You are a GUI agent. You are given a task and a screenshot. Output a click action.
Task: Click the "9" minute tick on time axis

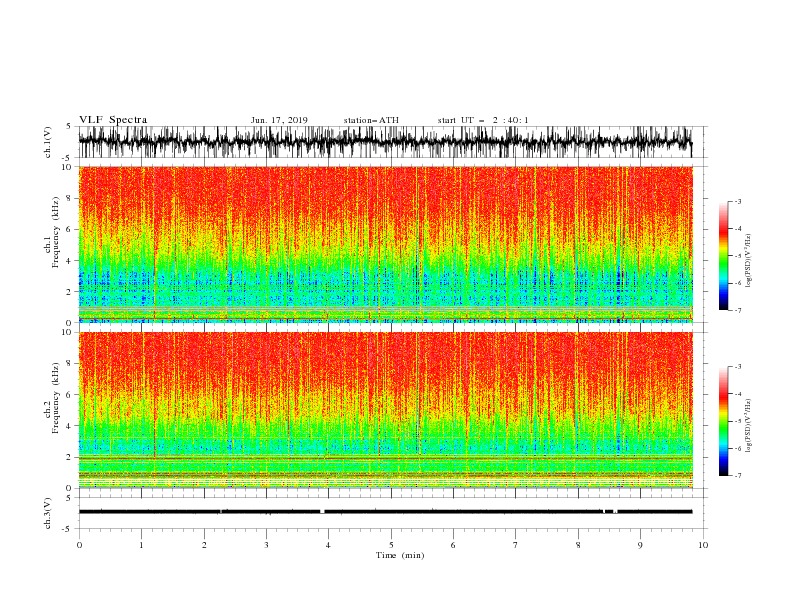(640, 545)
